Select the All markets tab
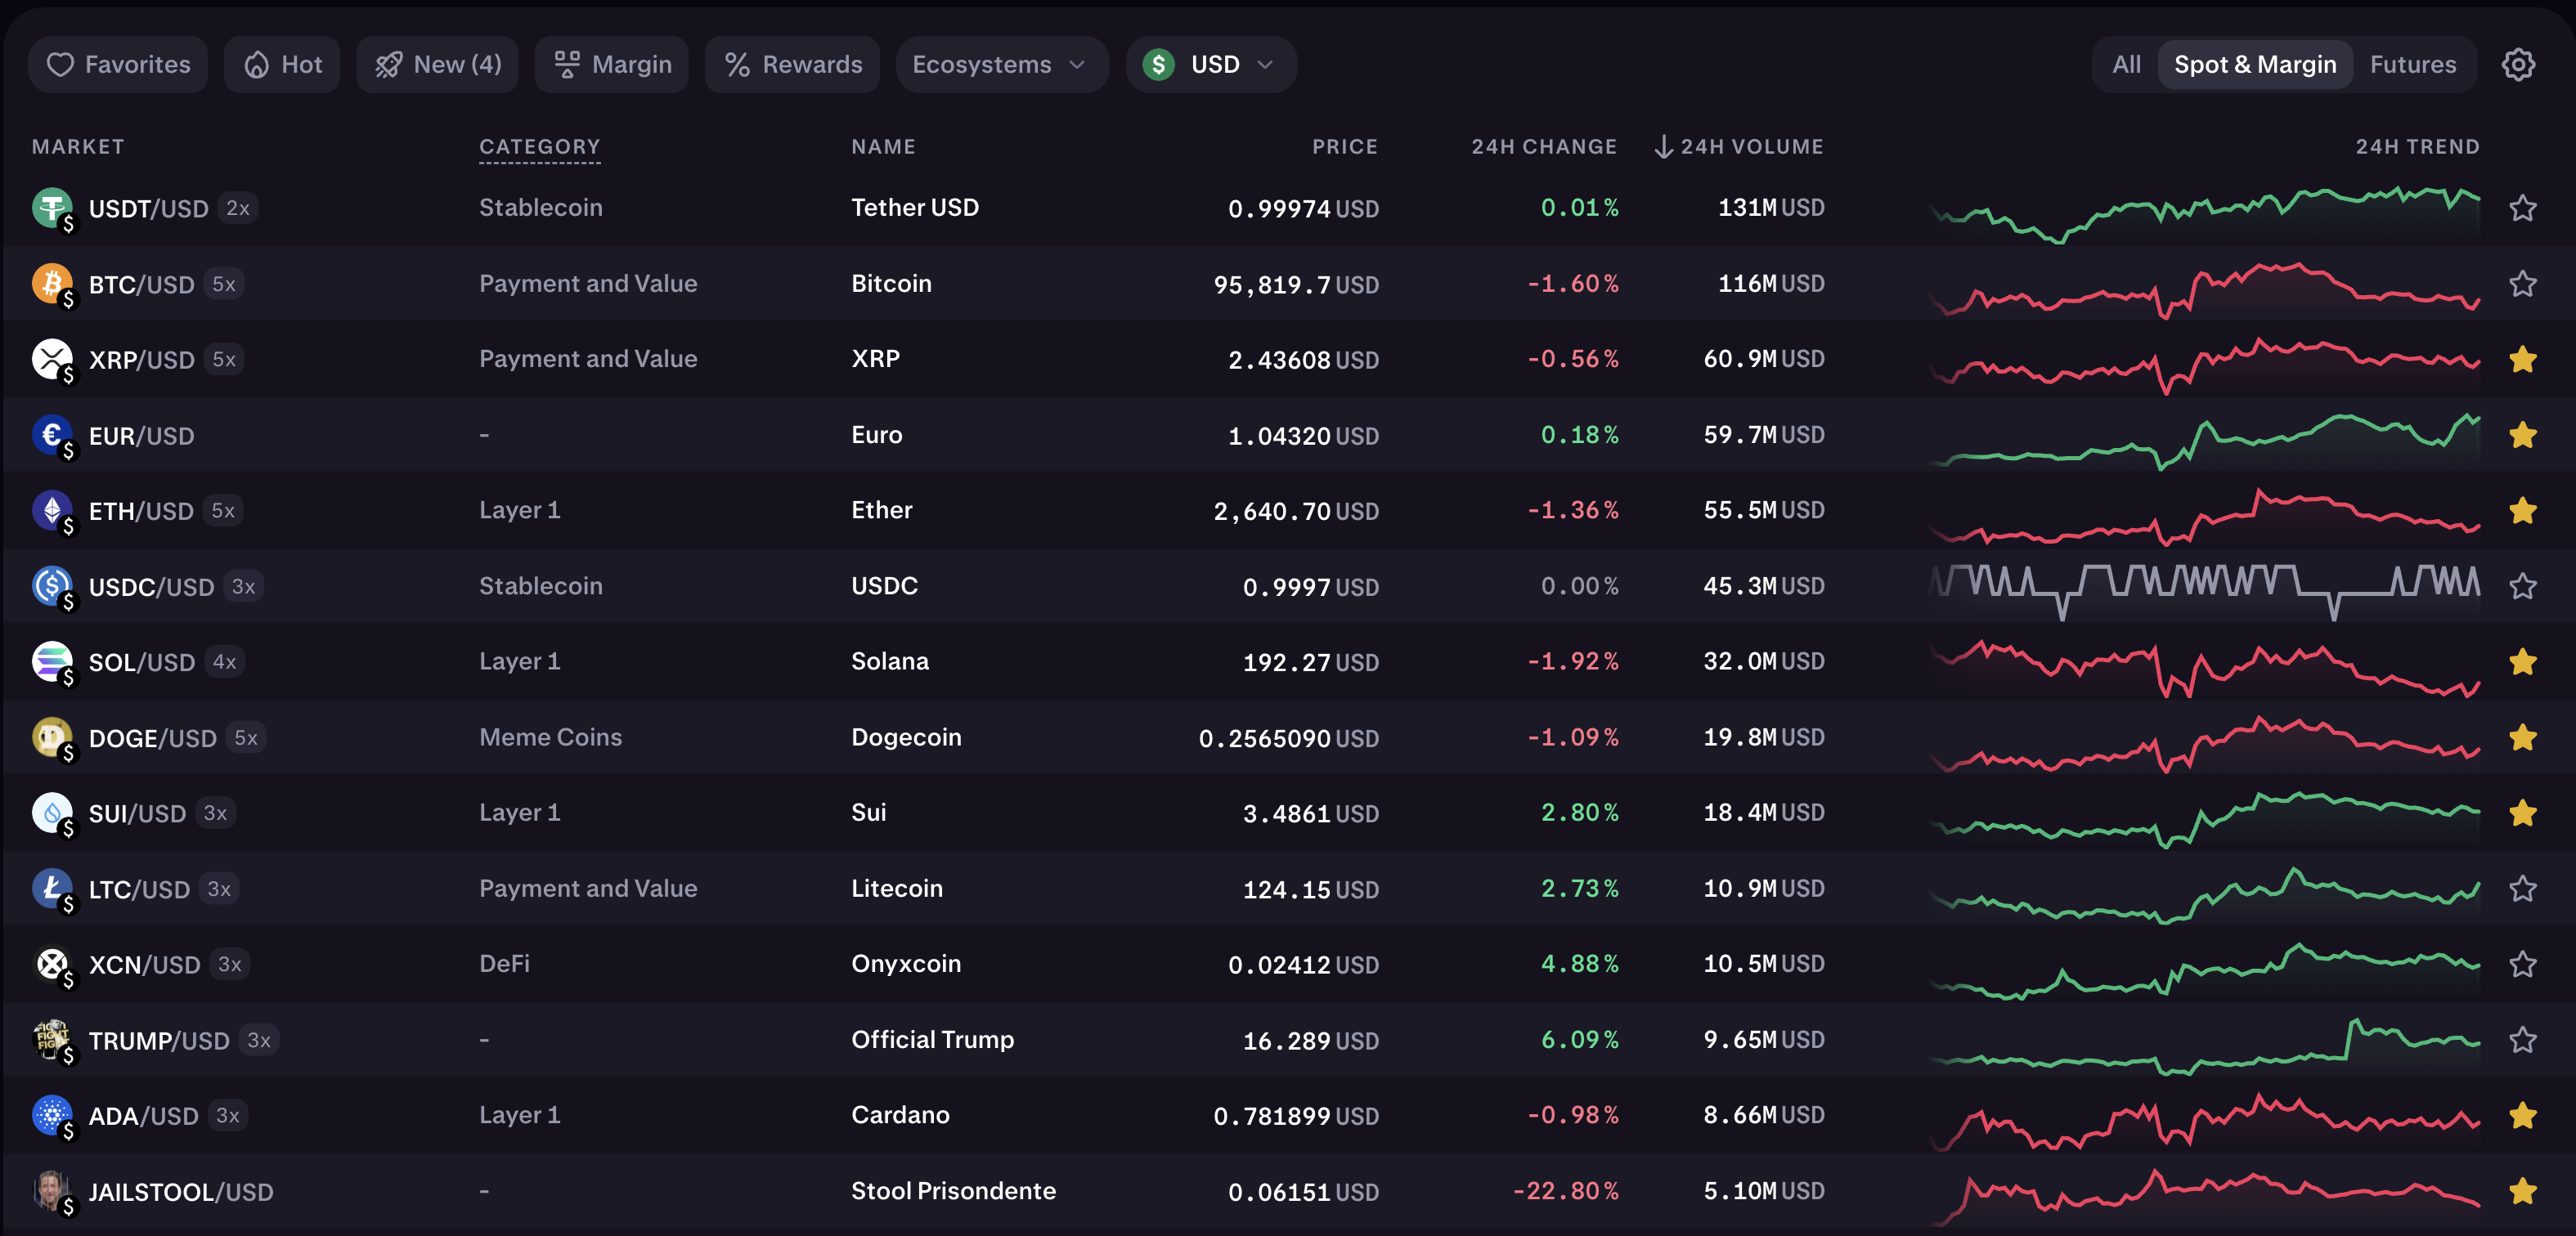This screenshot has width=2576, height=1236. (x=2126, y=65)
